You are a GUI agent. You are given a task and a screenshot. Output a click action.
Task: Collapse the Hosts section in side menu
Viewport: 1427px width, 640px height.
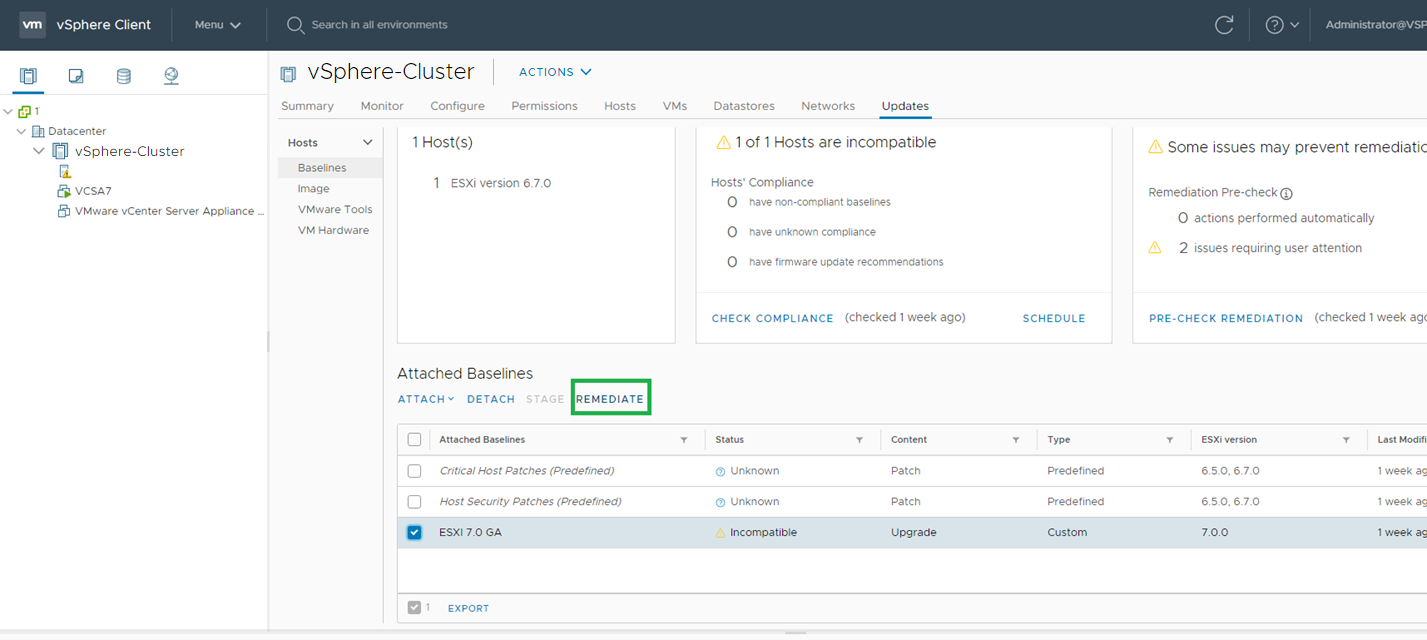(367, 143)
